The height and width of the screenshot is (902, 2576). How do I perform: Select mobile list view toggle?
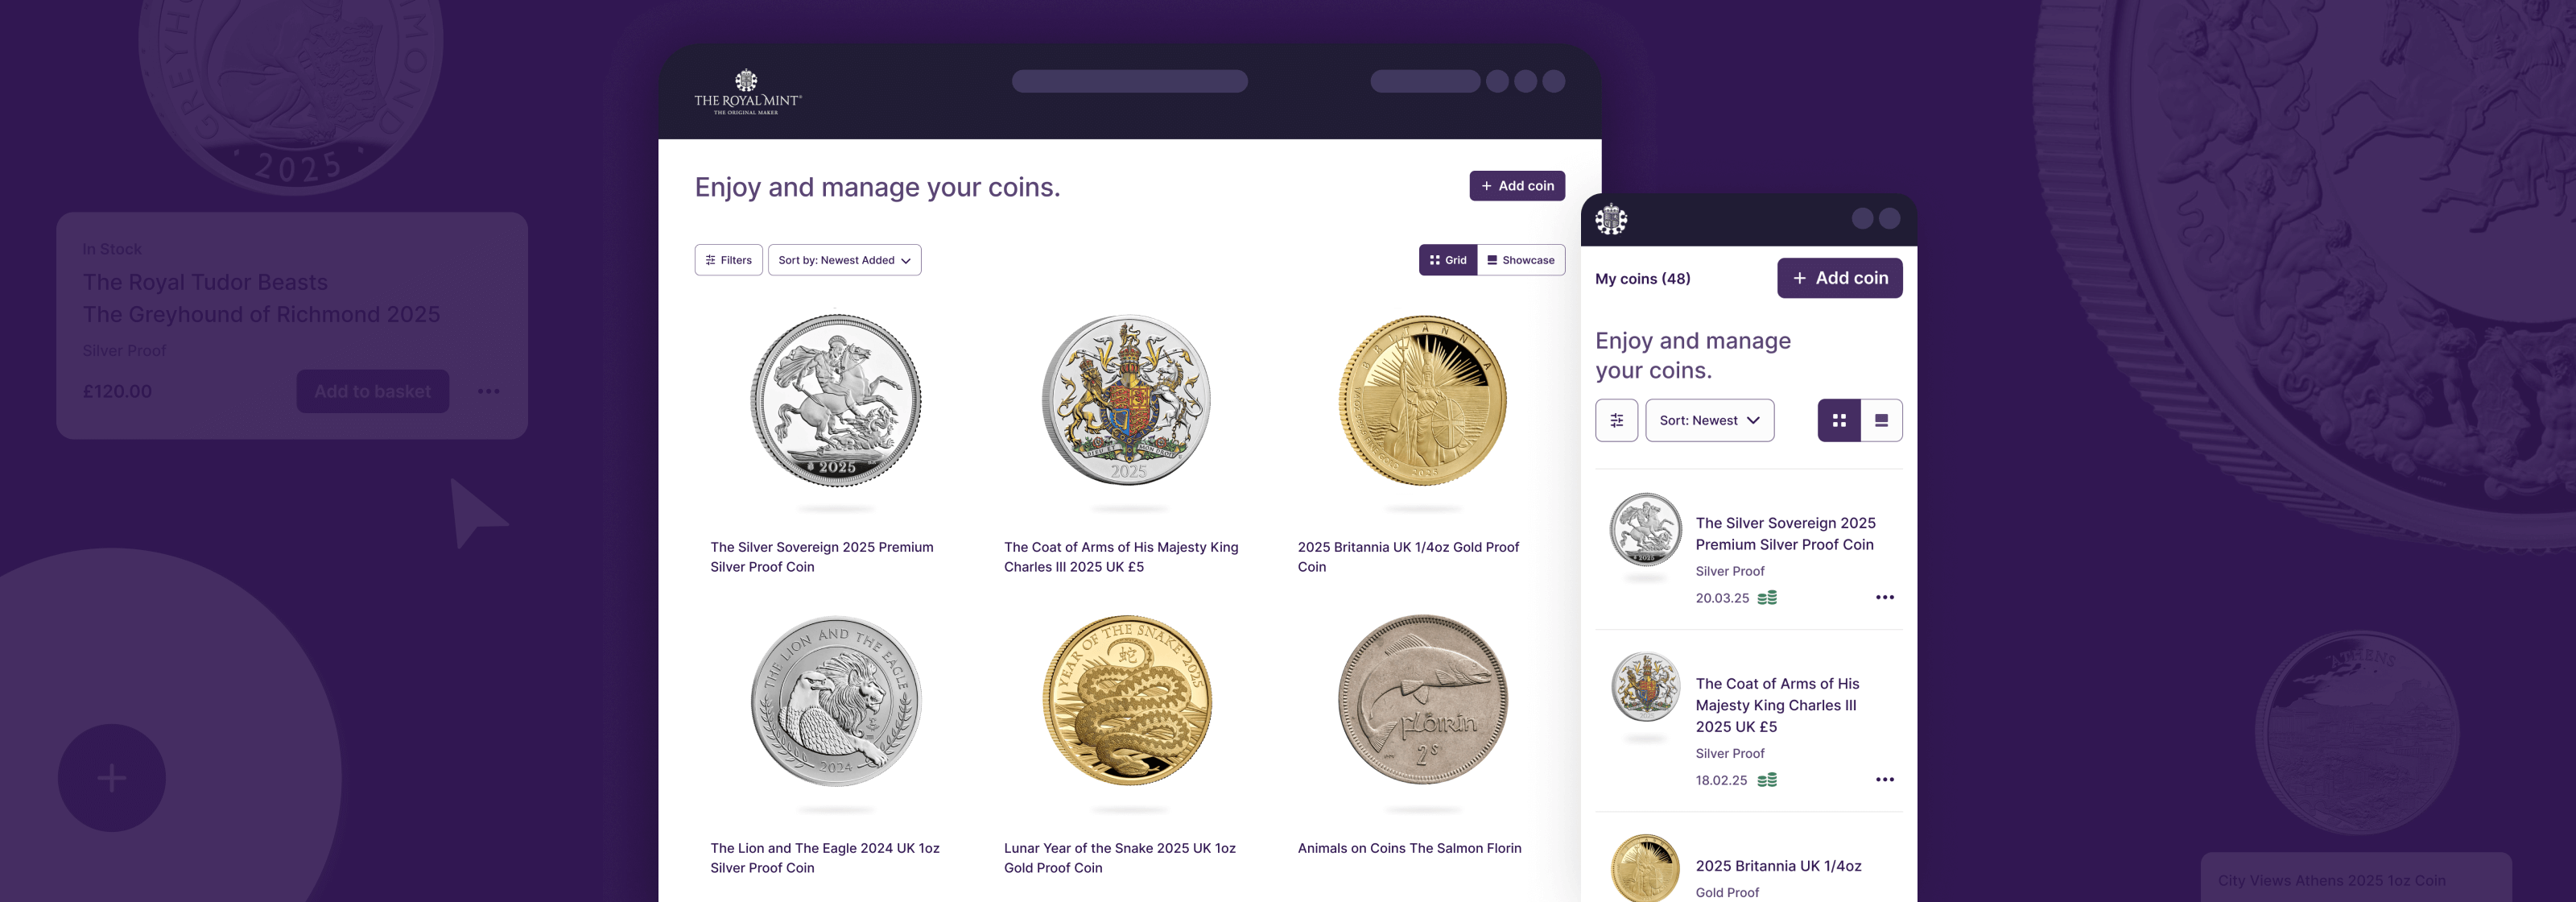click(1880, 420)
